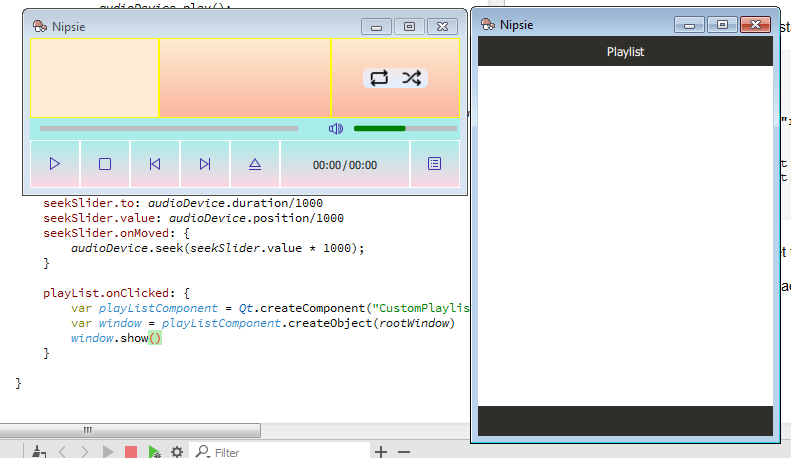The width and height of the screenshot is (791, 458).
Task: Click the Playlist header bar
Action: point(625,51)
